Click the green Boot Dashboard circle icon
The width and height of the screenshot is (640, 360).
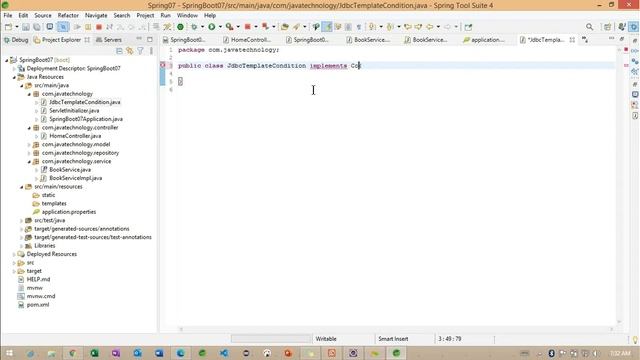[180, 27]
